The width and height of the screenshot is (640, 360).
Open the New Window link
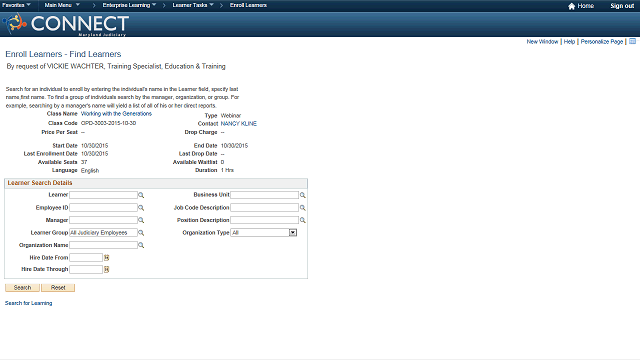tap(542, 42)
